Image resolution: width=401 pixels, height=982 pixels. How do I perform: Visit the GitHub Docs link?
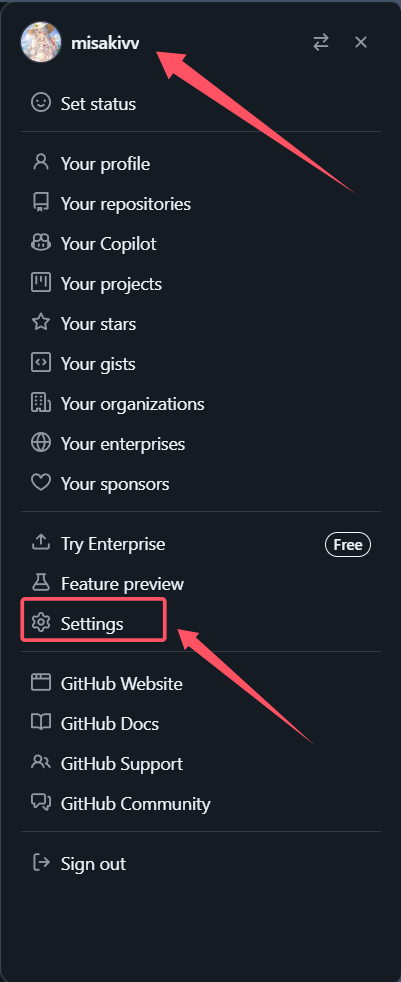tap(200, 723)
